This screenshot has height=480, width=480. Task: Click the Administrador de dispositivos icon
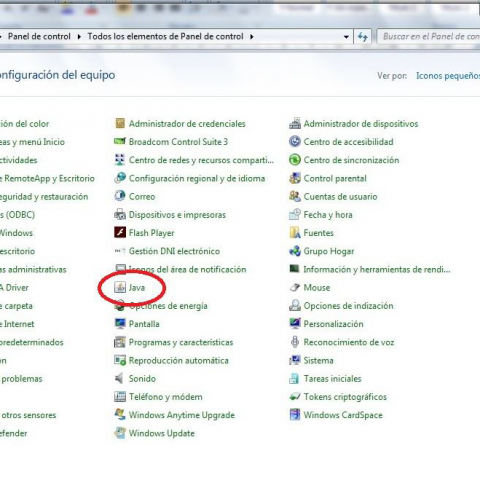pyautogui.click(x=295, y=124)
